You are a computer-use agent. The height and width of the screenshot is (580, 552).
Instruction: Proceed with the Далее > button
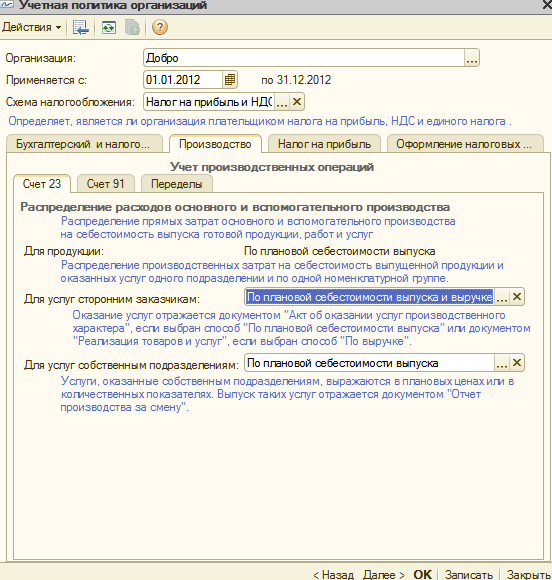tap(384, 574)
